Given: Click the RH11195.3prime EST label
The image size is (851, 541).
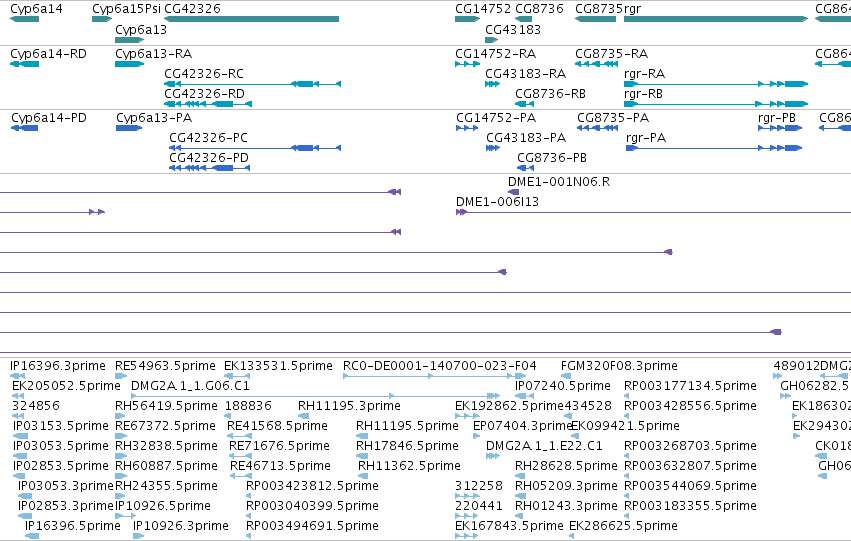Looking at the screenshot, I should pos(350,406).
